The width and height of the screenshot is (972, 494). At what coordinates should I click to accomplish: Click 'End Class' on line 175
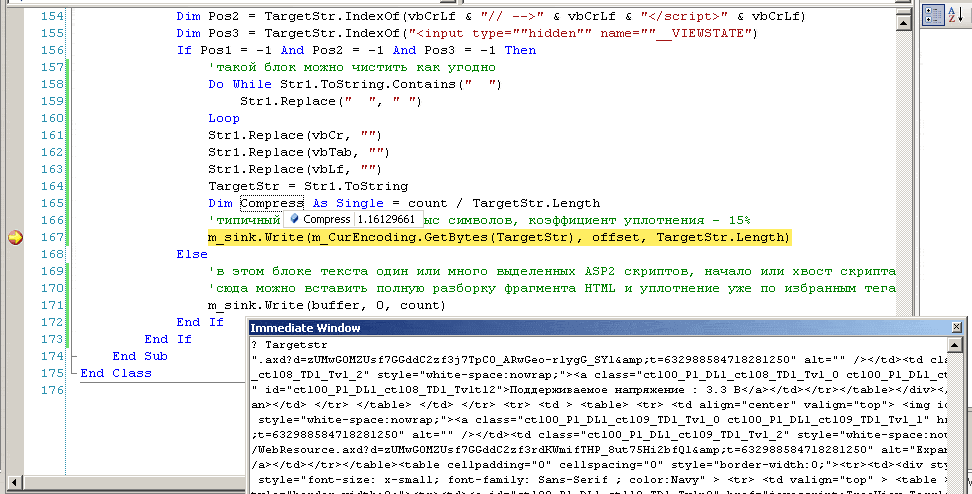tap(116, 373)
